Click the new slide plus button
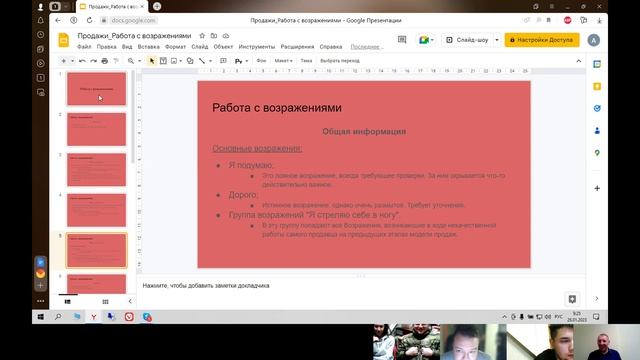 pos(63,61)
